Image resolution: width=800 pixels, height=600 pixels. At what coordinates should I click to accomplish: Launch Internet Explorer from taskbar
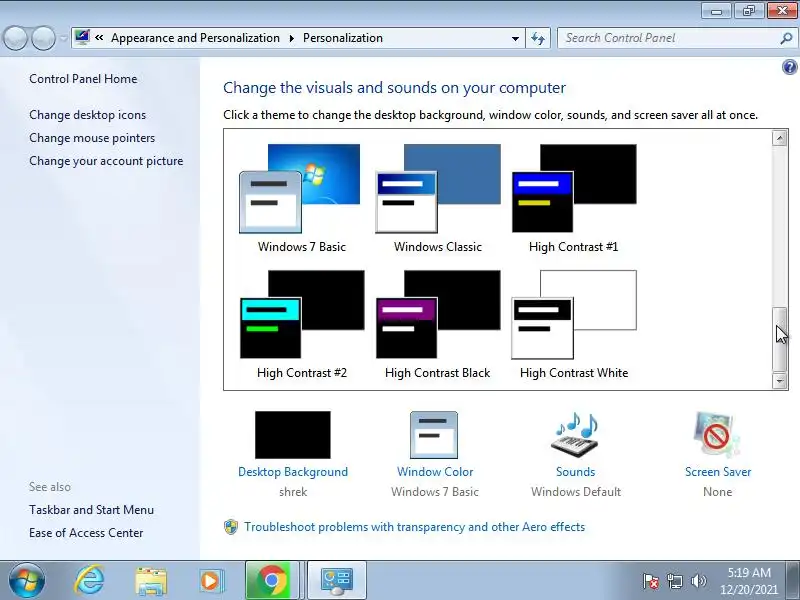(x=89, y=581)
